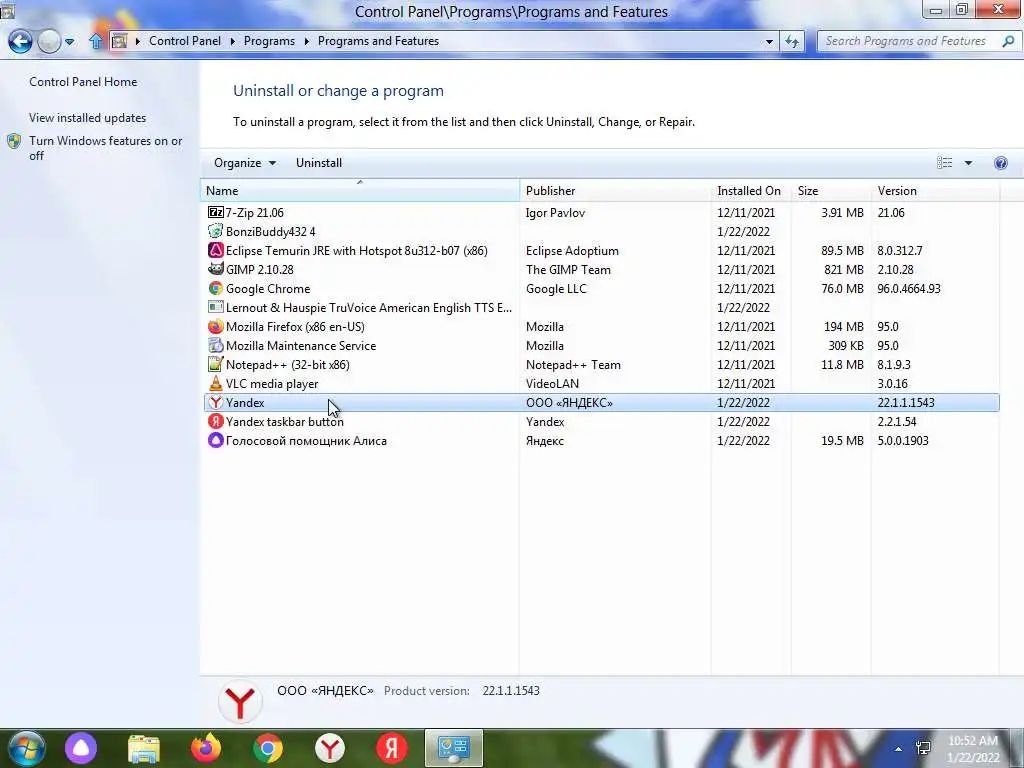The height and width of the screenshot is (768, 1024).
Task: Click the Yandex taskbar button list icon
Action: (x=216, y=421)
